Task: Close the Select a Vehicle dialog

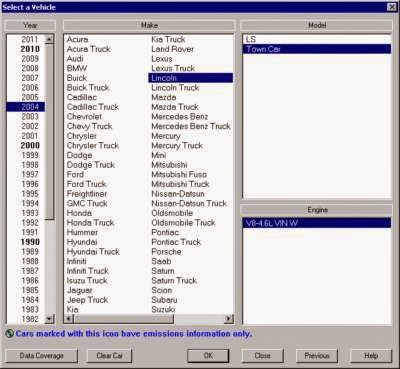Action: pyautogui.click(x=392, y=7)
